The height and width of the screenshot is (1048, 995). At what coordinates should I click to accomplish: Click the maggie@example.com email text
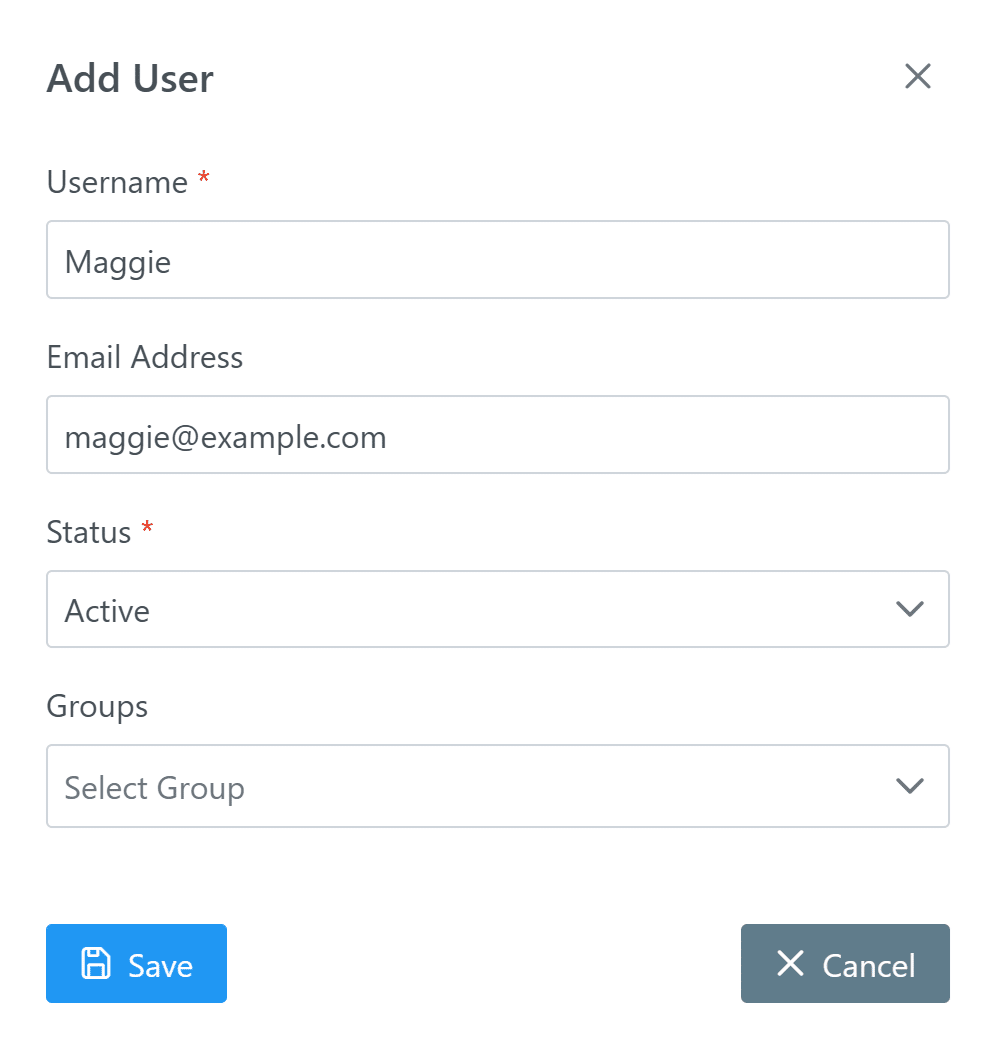pyautogui.click(x=225, y=437)
